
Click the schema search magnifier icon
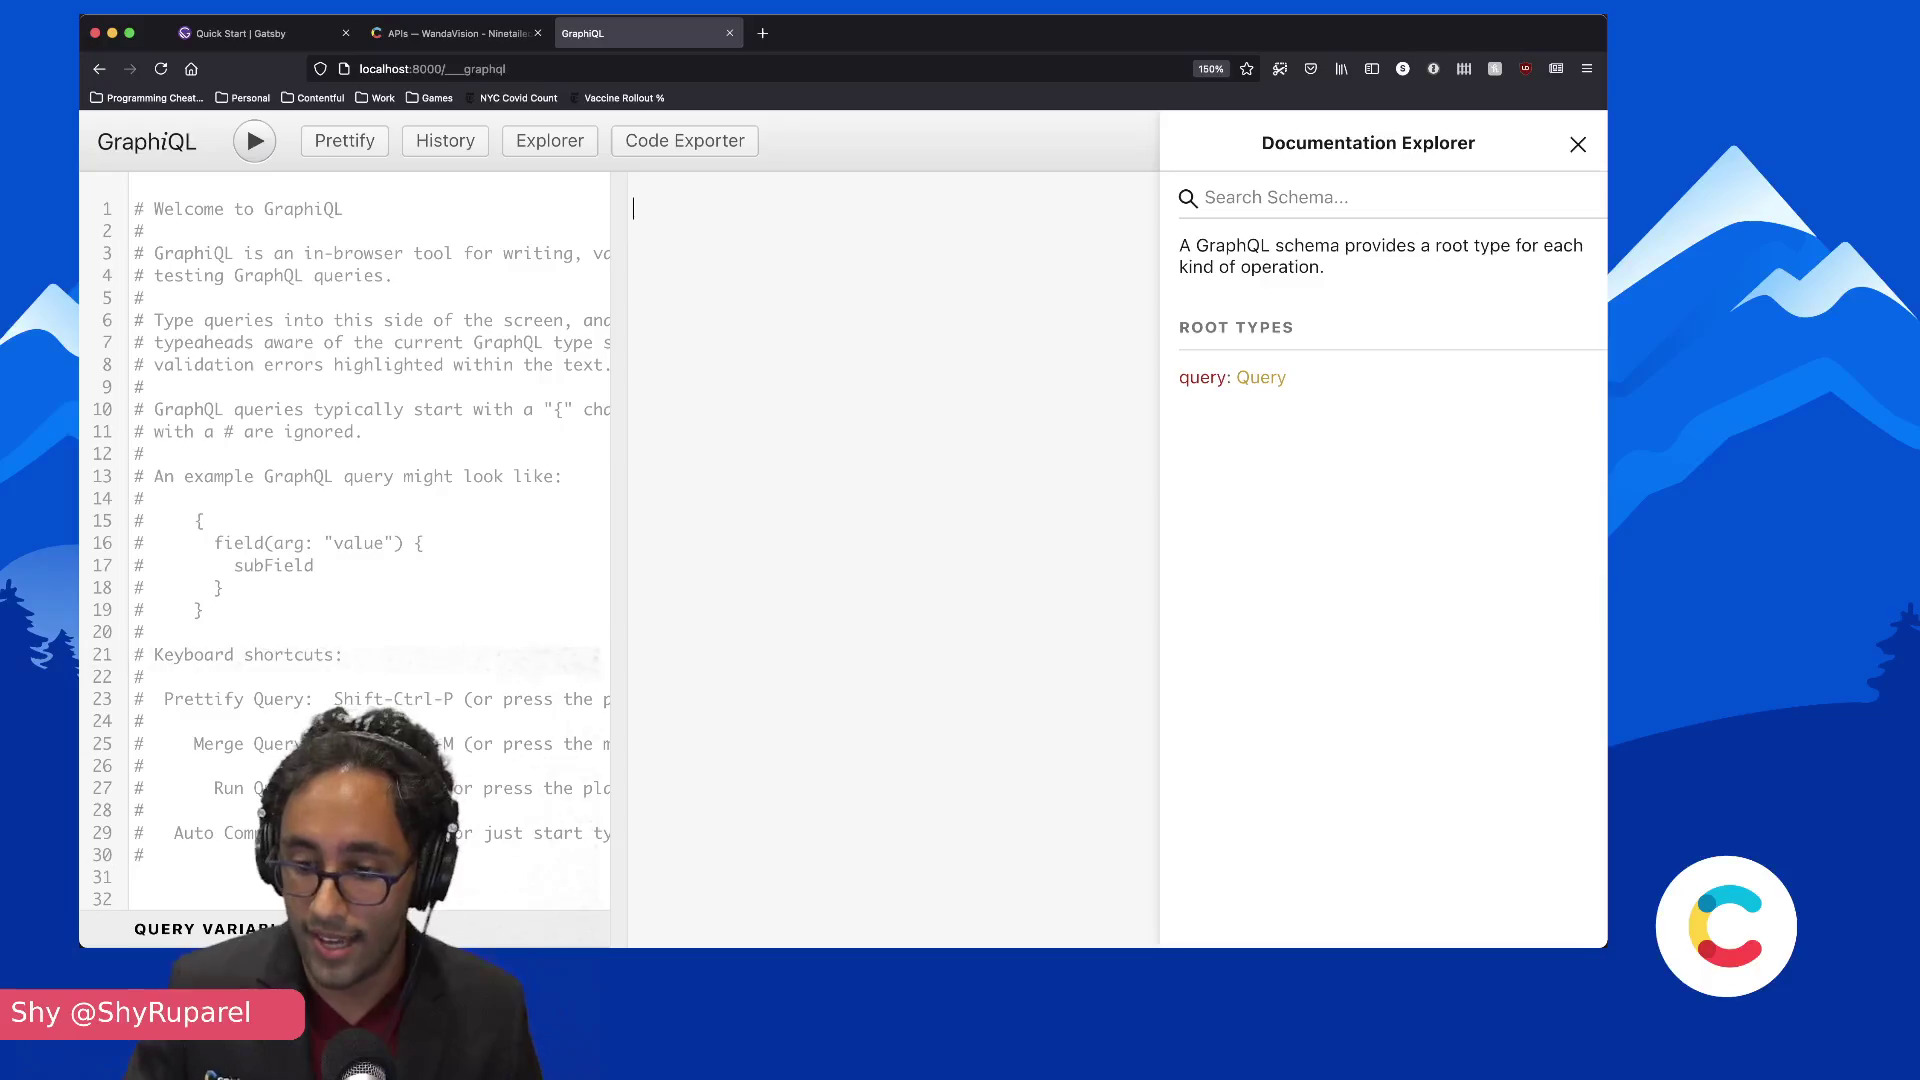1188,198
